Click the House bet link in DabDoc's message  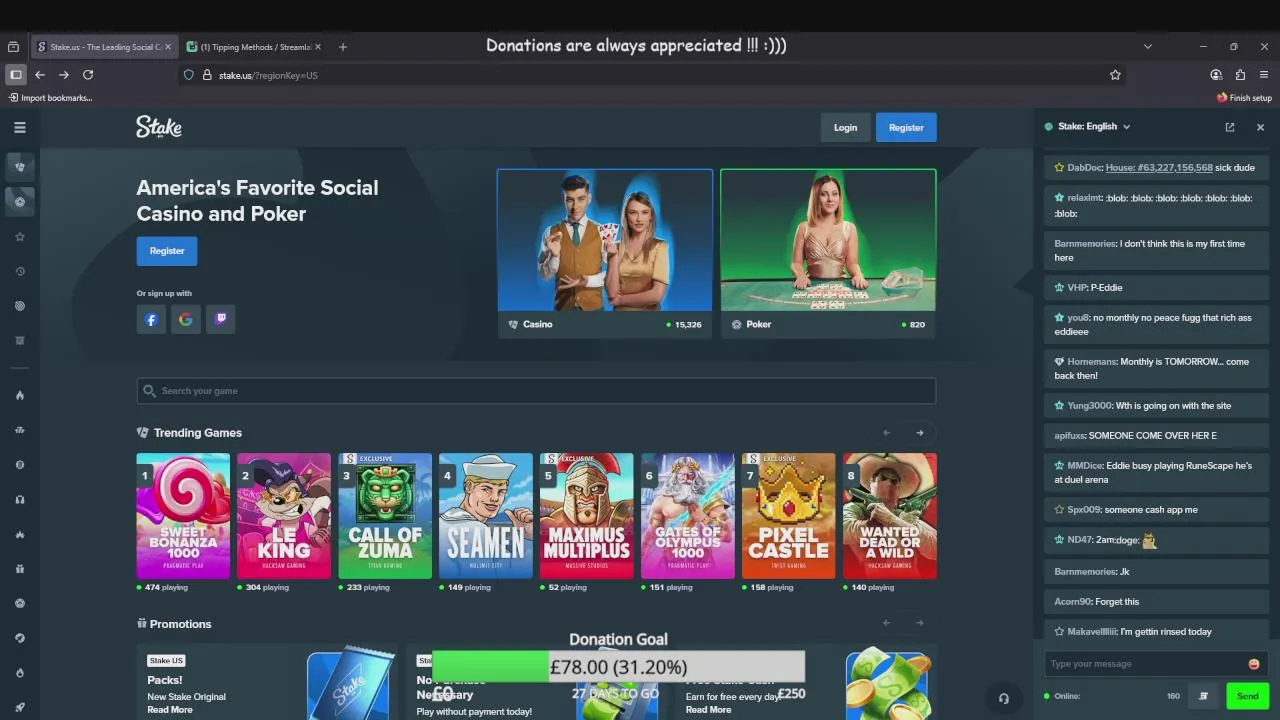[x=1159, y=168]
